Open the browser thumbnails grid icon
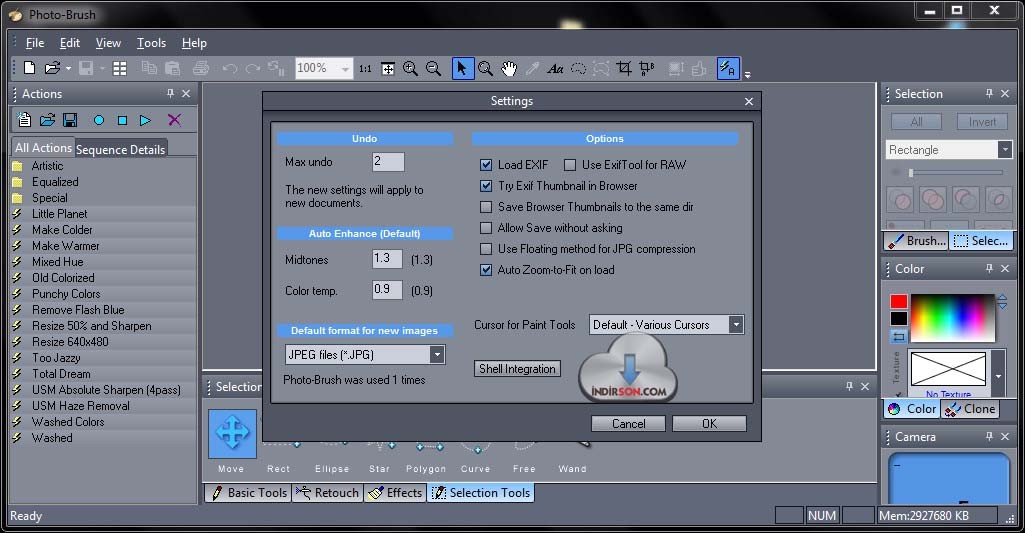This screenshot has width=1025, height=533. 120,68
